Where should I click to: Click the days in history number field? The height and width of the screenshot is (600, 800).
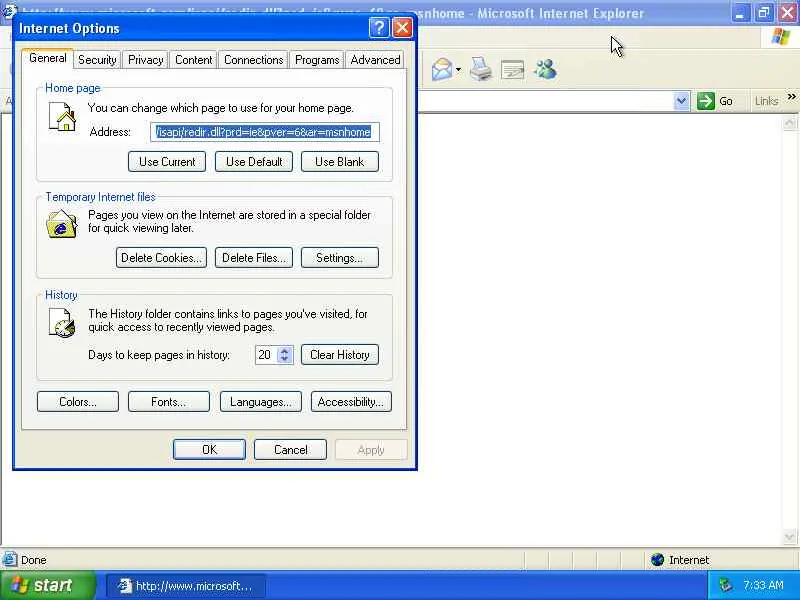266,355
